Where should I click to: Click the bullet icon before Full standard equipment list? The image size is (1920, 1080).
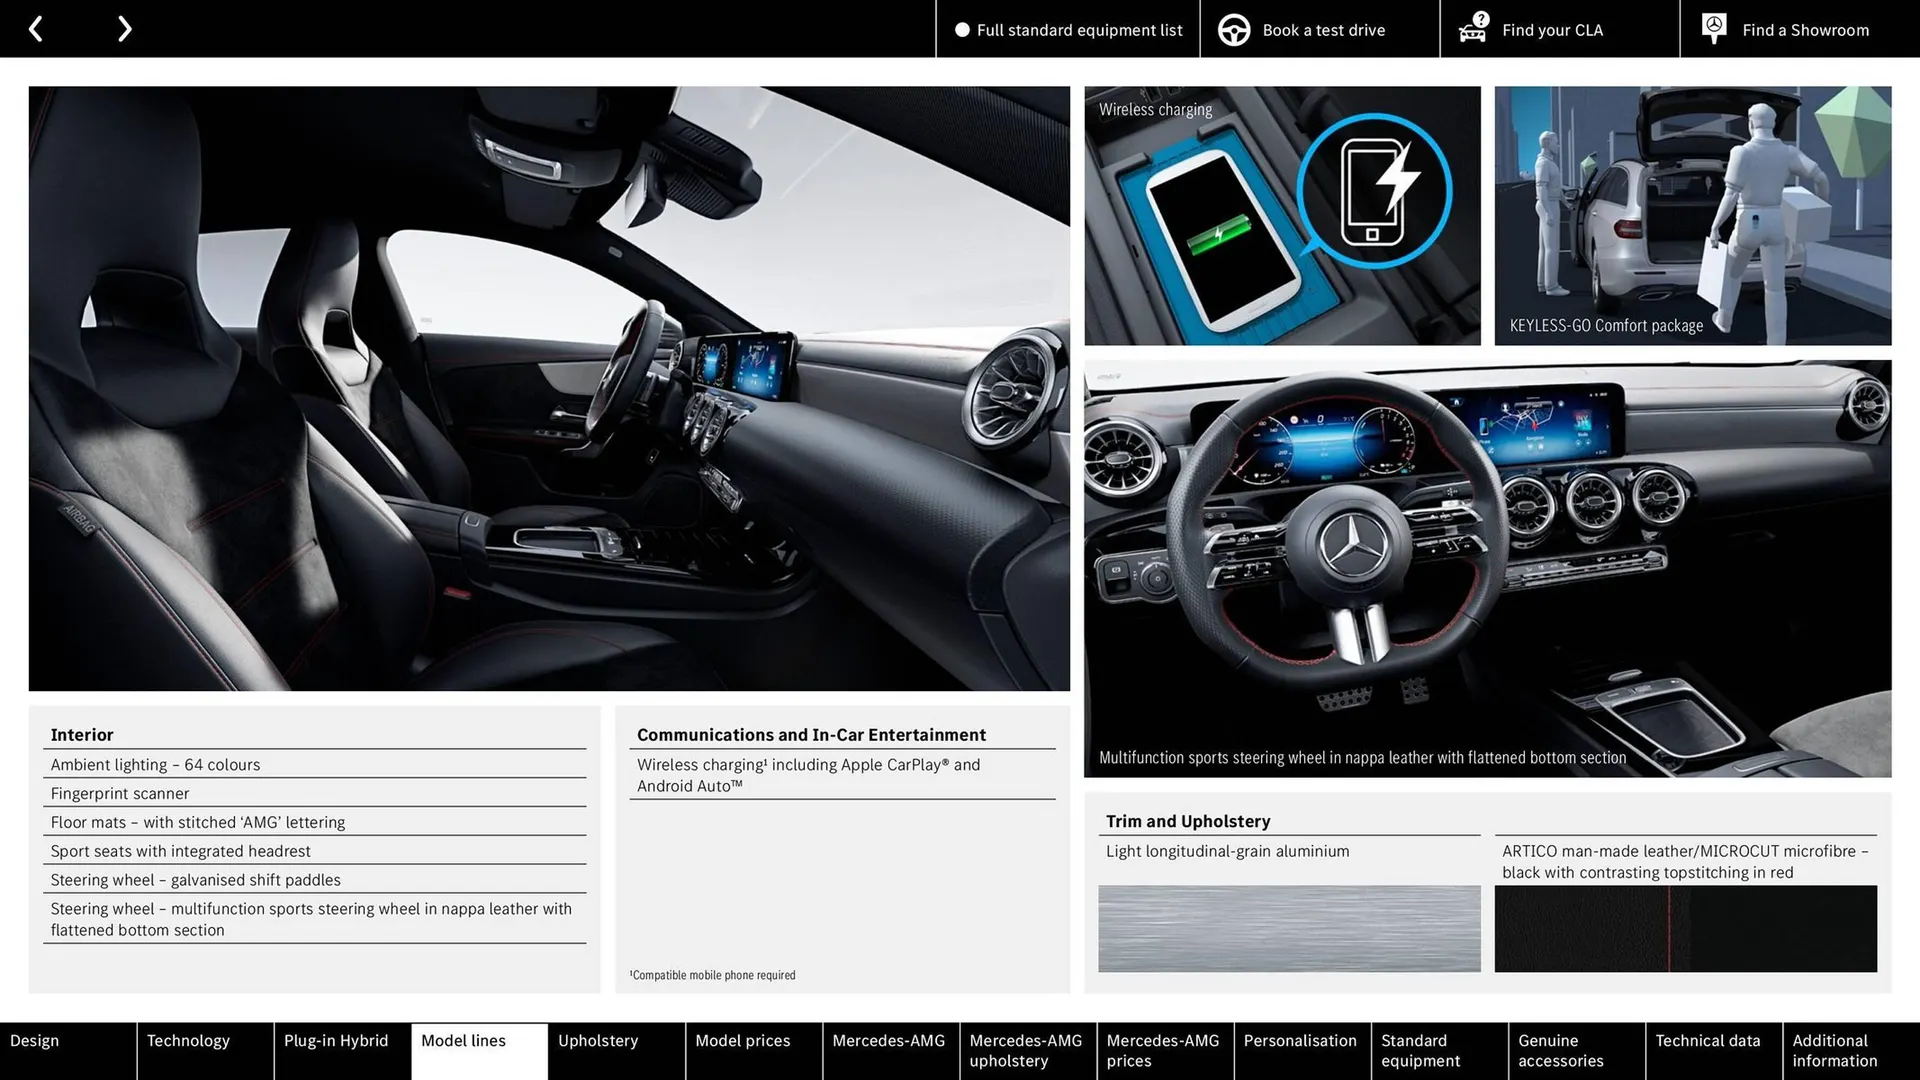963,30
